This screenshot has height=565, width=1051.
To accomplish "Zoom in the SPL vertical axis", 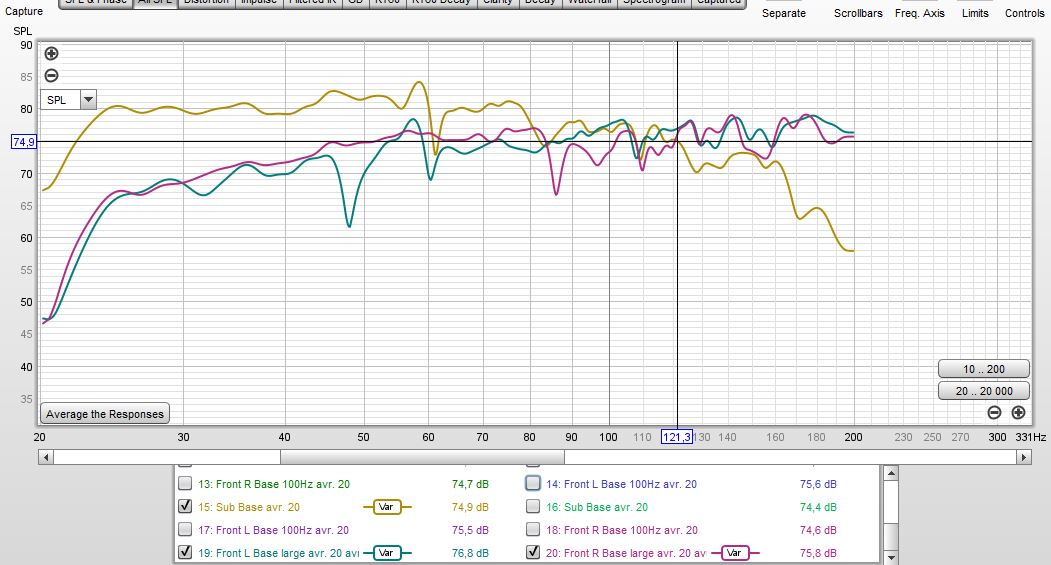I will point(51,54).
